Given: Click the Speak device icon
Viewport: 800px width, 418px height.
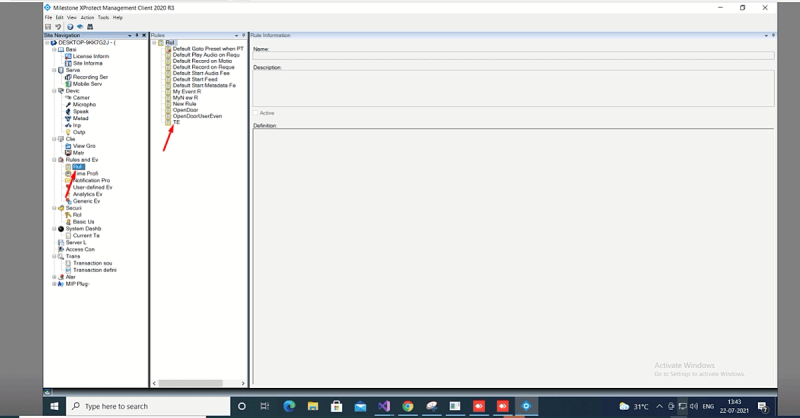Looking at the screenshot, I should (68, 111).
